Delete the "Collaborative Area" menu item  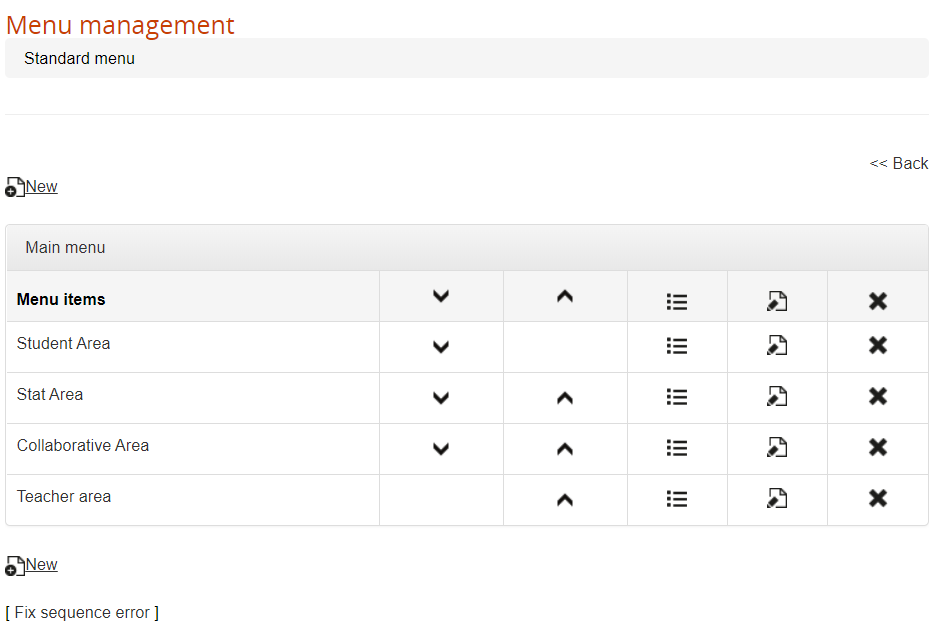pyautogui.click(x=877, y=448)
